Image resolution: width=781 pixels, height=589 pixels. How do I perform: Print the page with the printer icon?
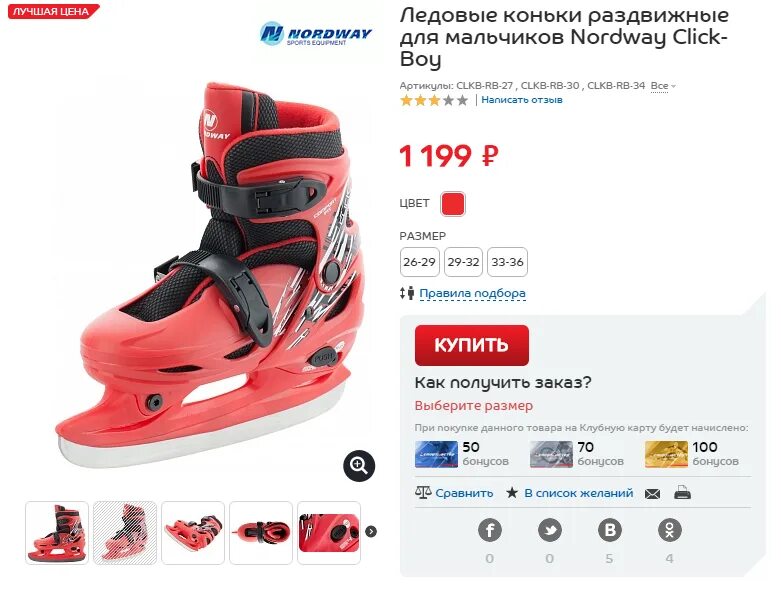(682, 493)
